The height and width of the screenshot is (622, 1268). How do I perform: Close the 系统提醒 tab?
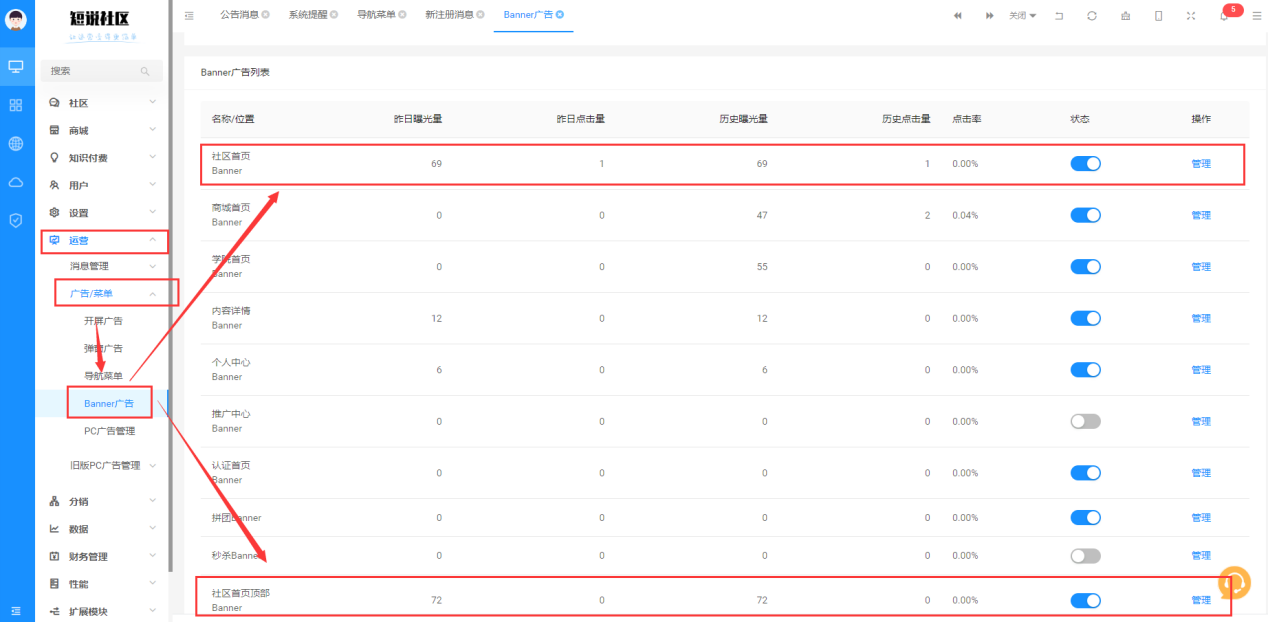334,15
